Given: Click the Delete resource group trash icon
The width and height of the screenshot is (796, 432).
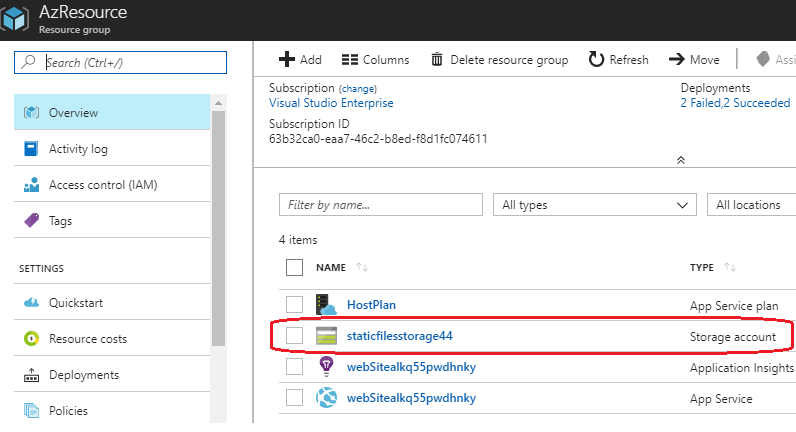Looking at the screenshot, I should (x=437, y=60).
